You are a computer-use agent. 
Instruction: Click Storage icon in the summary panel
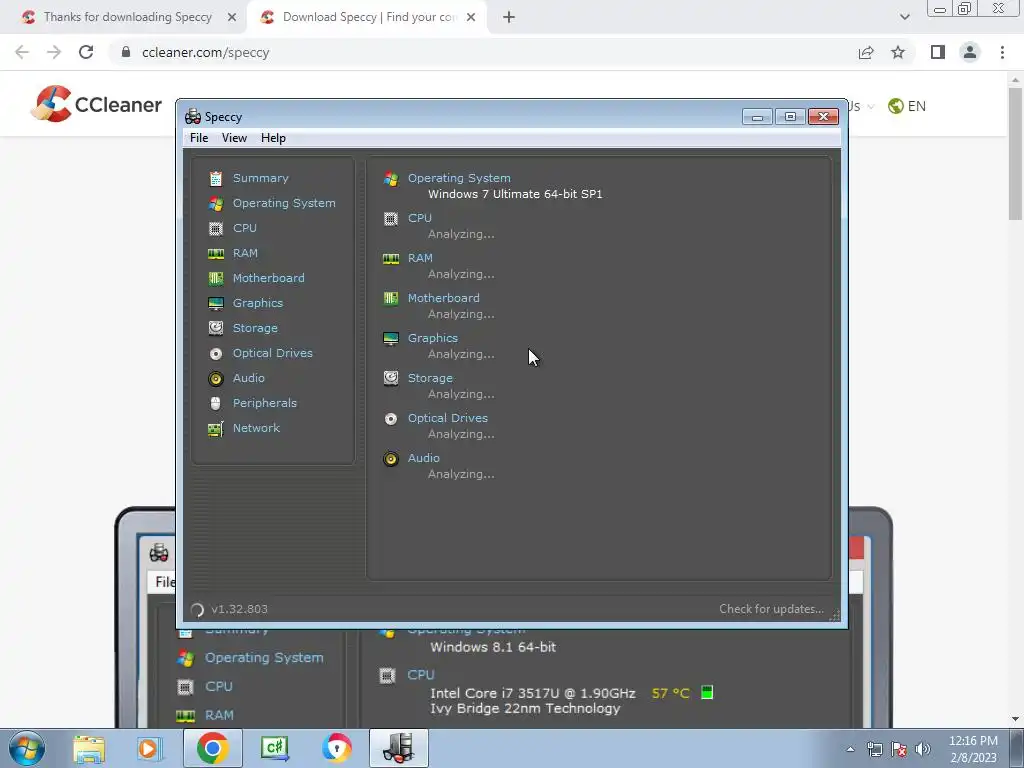point(391,378)
